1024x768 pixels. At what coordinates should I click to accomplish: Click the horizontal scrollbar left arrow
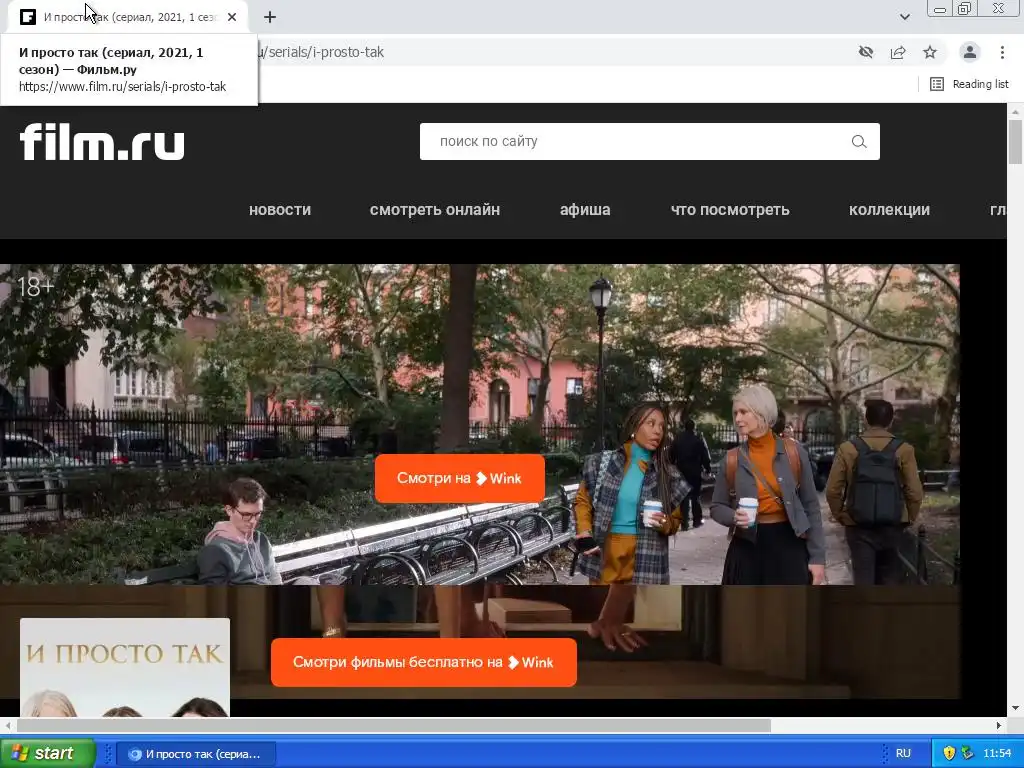tap(7, 726)
